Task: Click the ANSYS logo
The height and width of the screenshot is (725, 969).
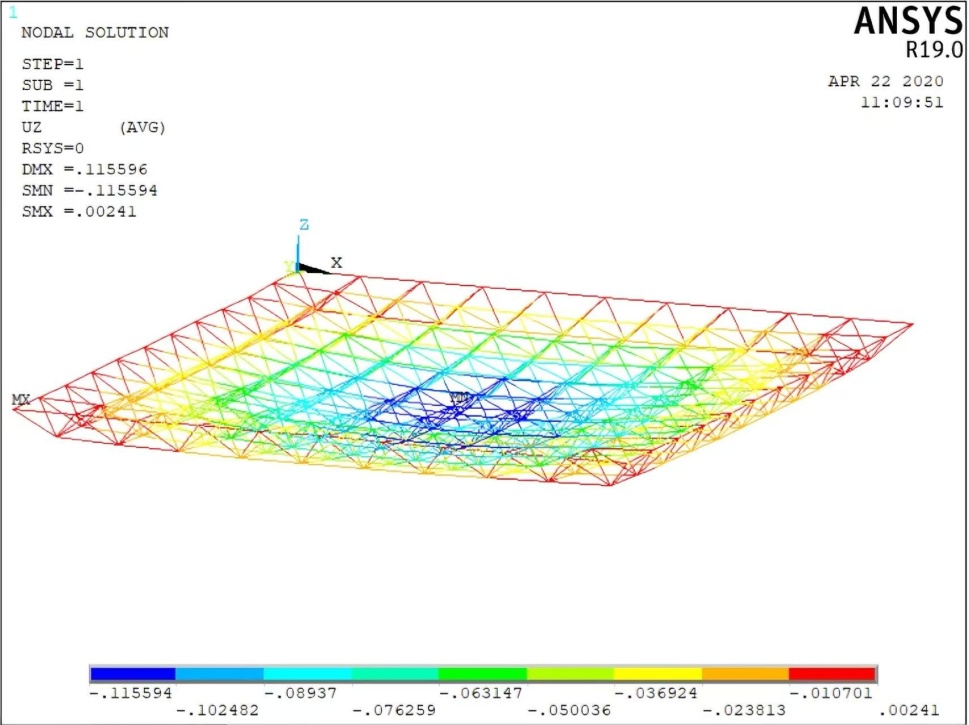Action: click(x=907, y=21)
